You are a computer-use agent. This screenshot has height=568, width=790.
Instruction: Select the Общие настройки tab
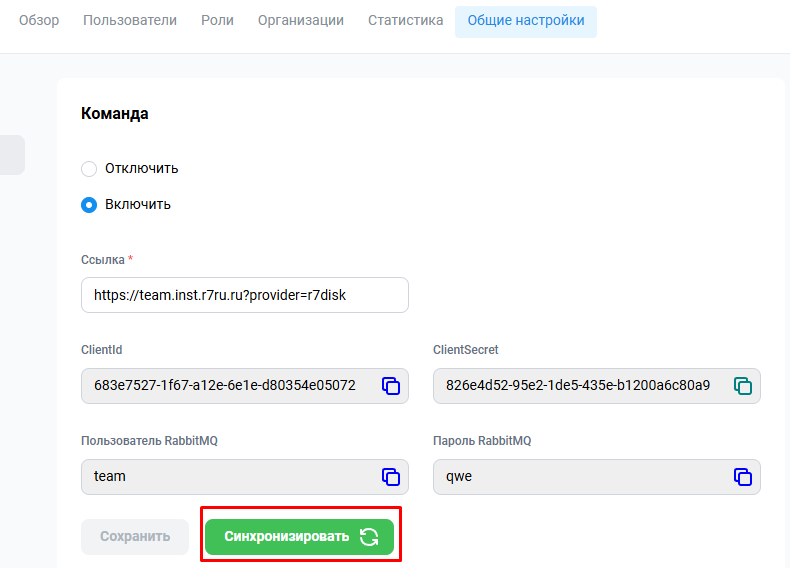pyautogui.click(x=525, y=21)
